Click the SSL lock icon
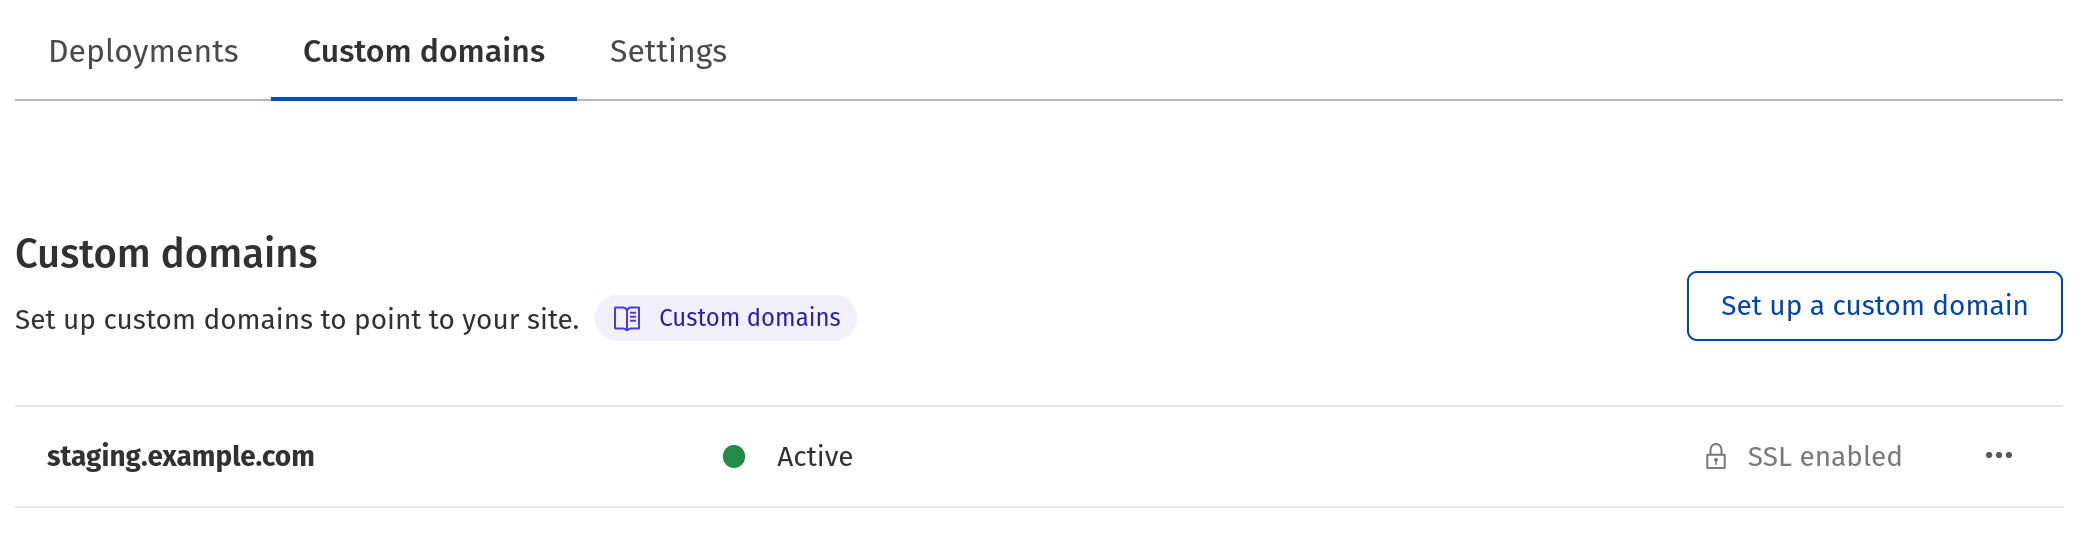2096x543 pixels. click(1716, 457)
